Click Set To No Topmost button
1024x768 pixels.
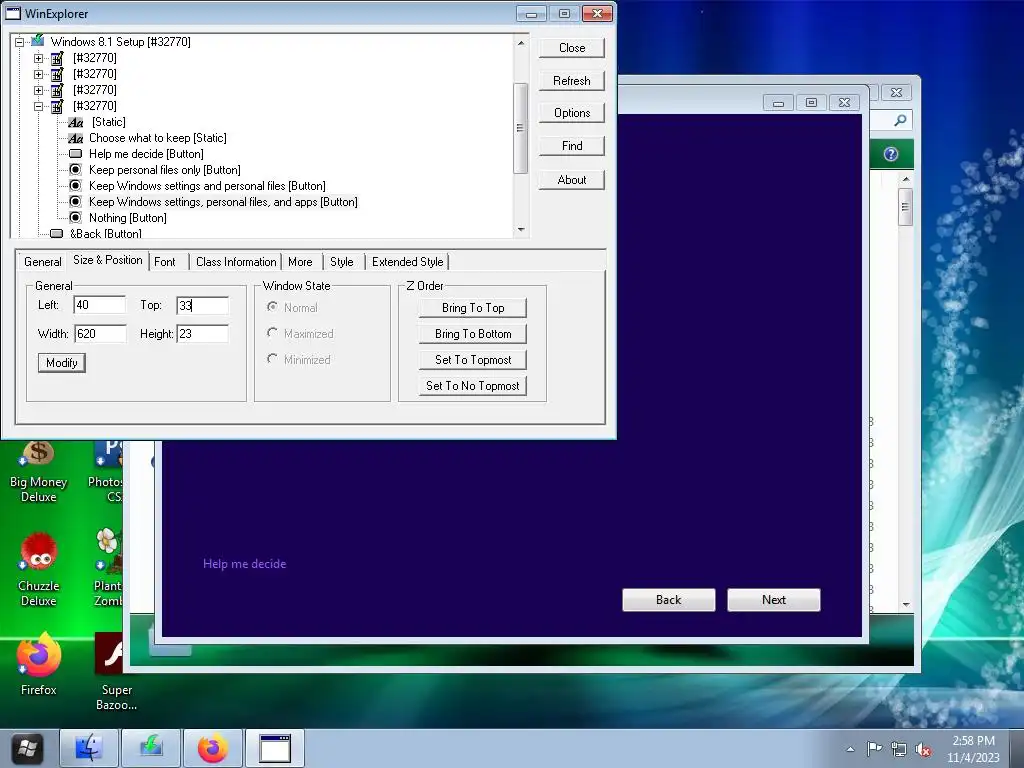coord(473,386)
